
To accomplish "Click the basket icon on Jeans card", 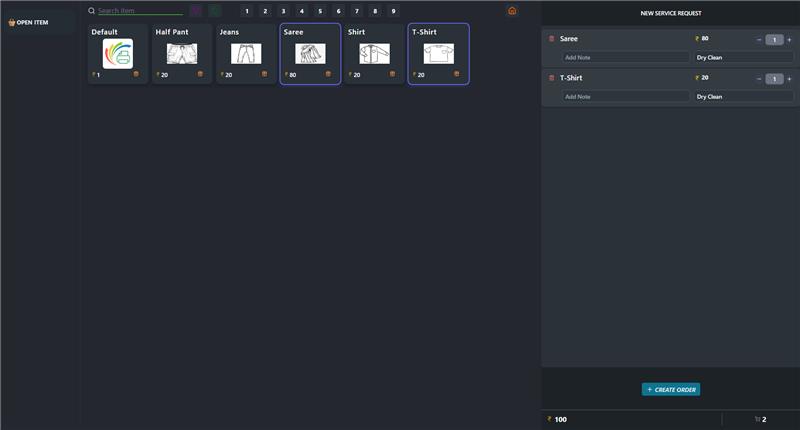I will tap(265, 74).
